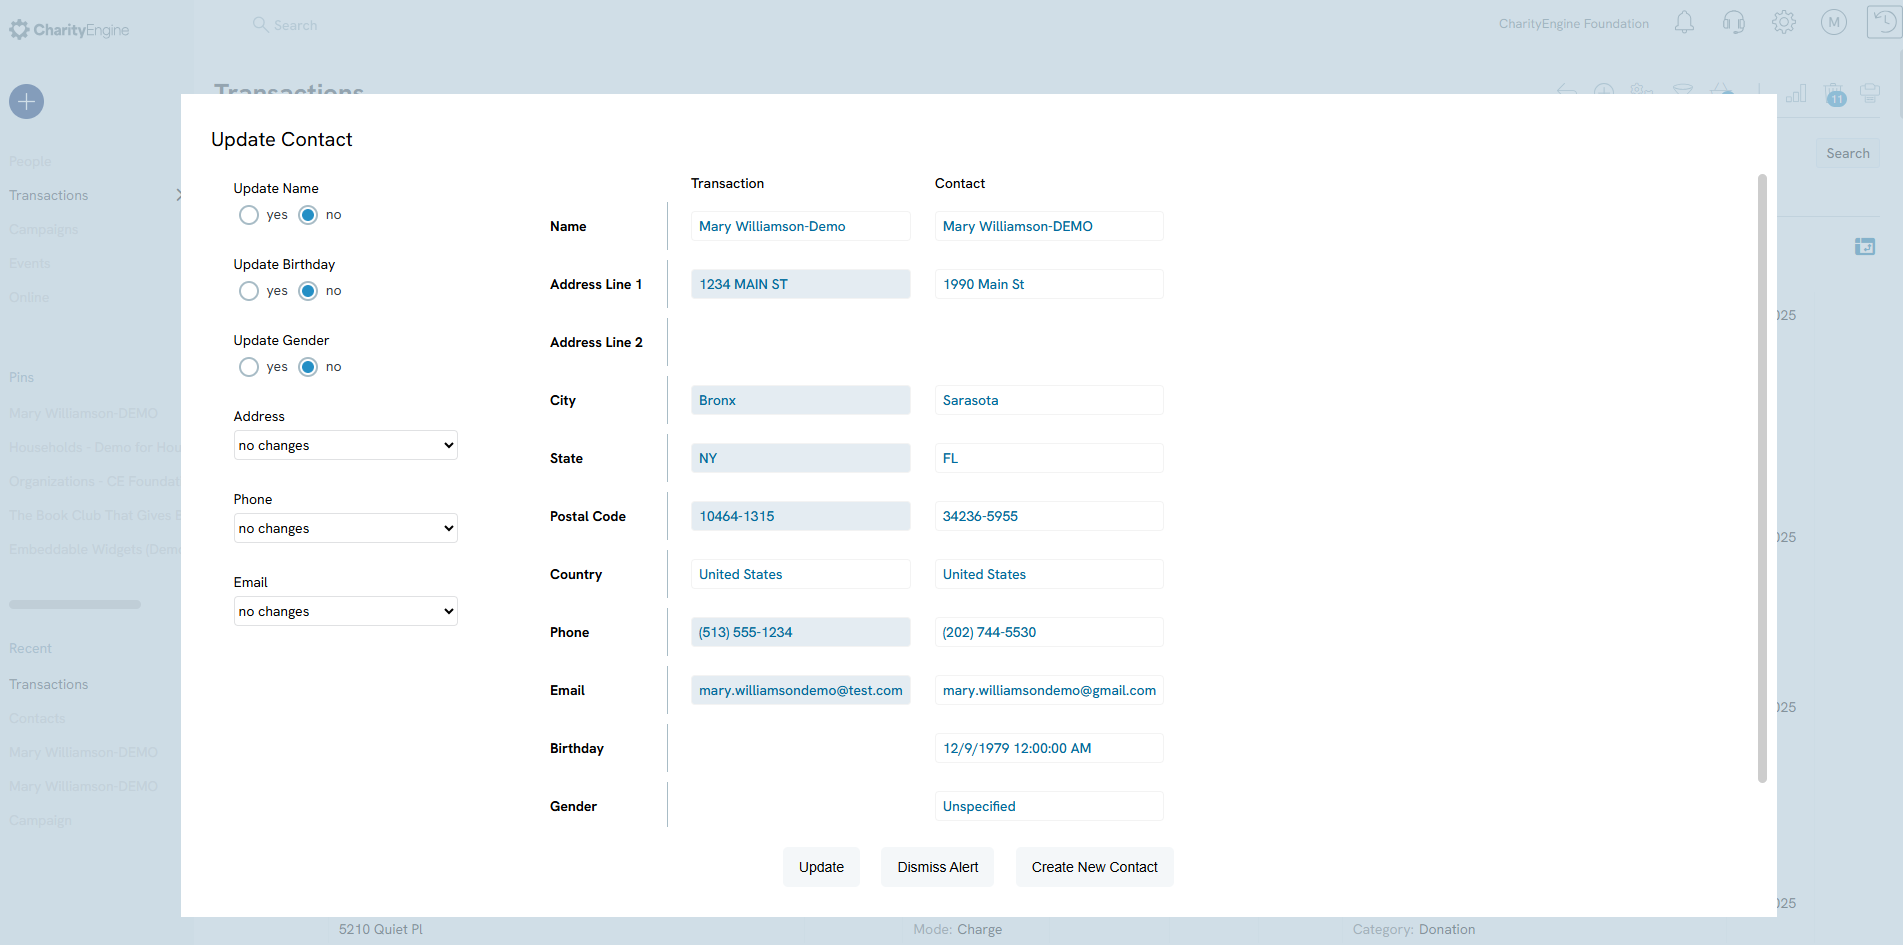Open Online in the sidebar

click(x=29, y=297)
